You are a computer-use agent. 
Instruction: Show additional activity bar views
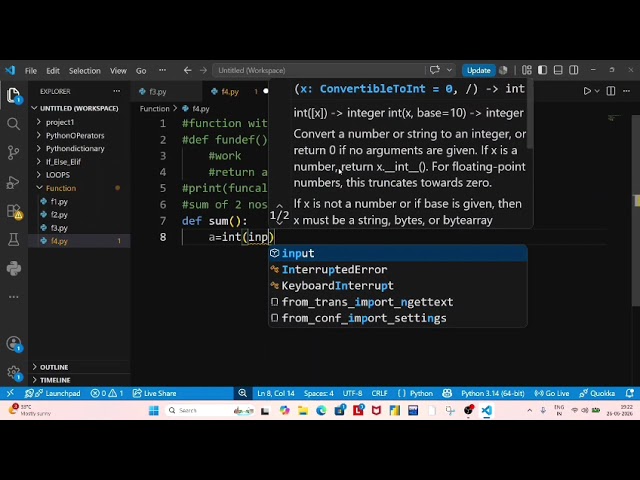(13, 297)
